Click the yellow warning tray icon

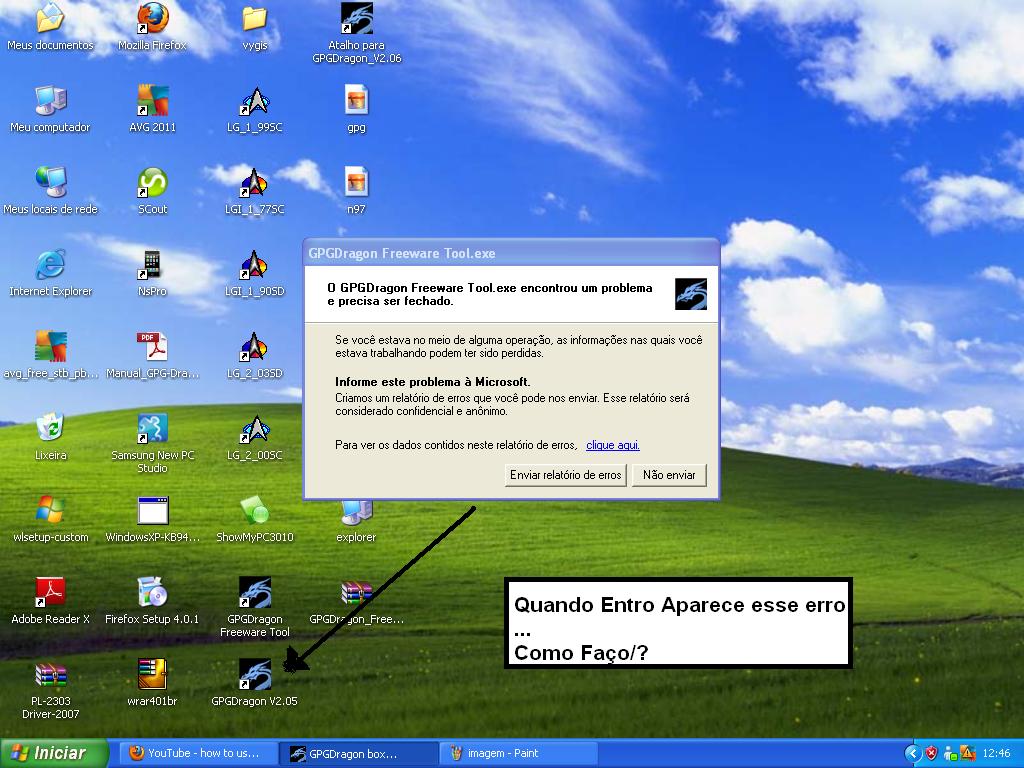(967, 754)
